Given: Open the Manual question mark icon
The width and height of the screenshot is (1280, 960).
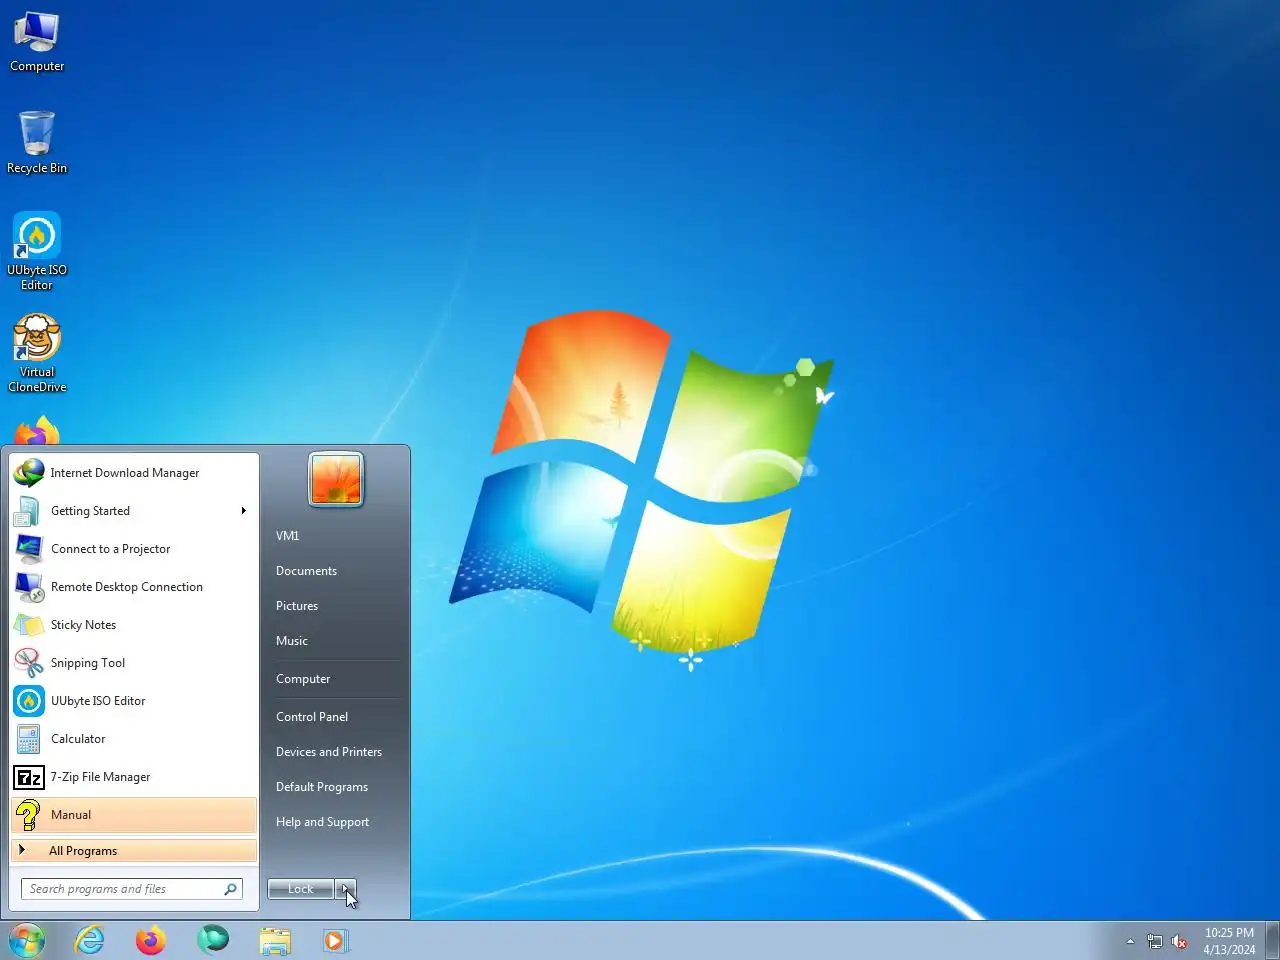Looking at the screenshot, I should [29, 815].
